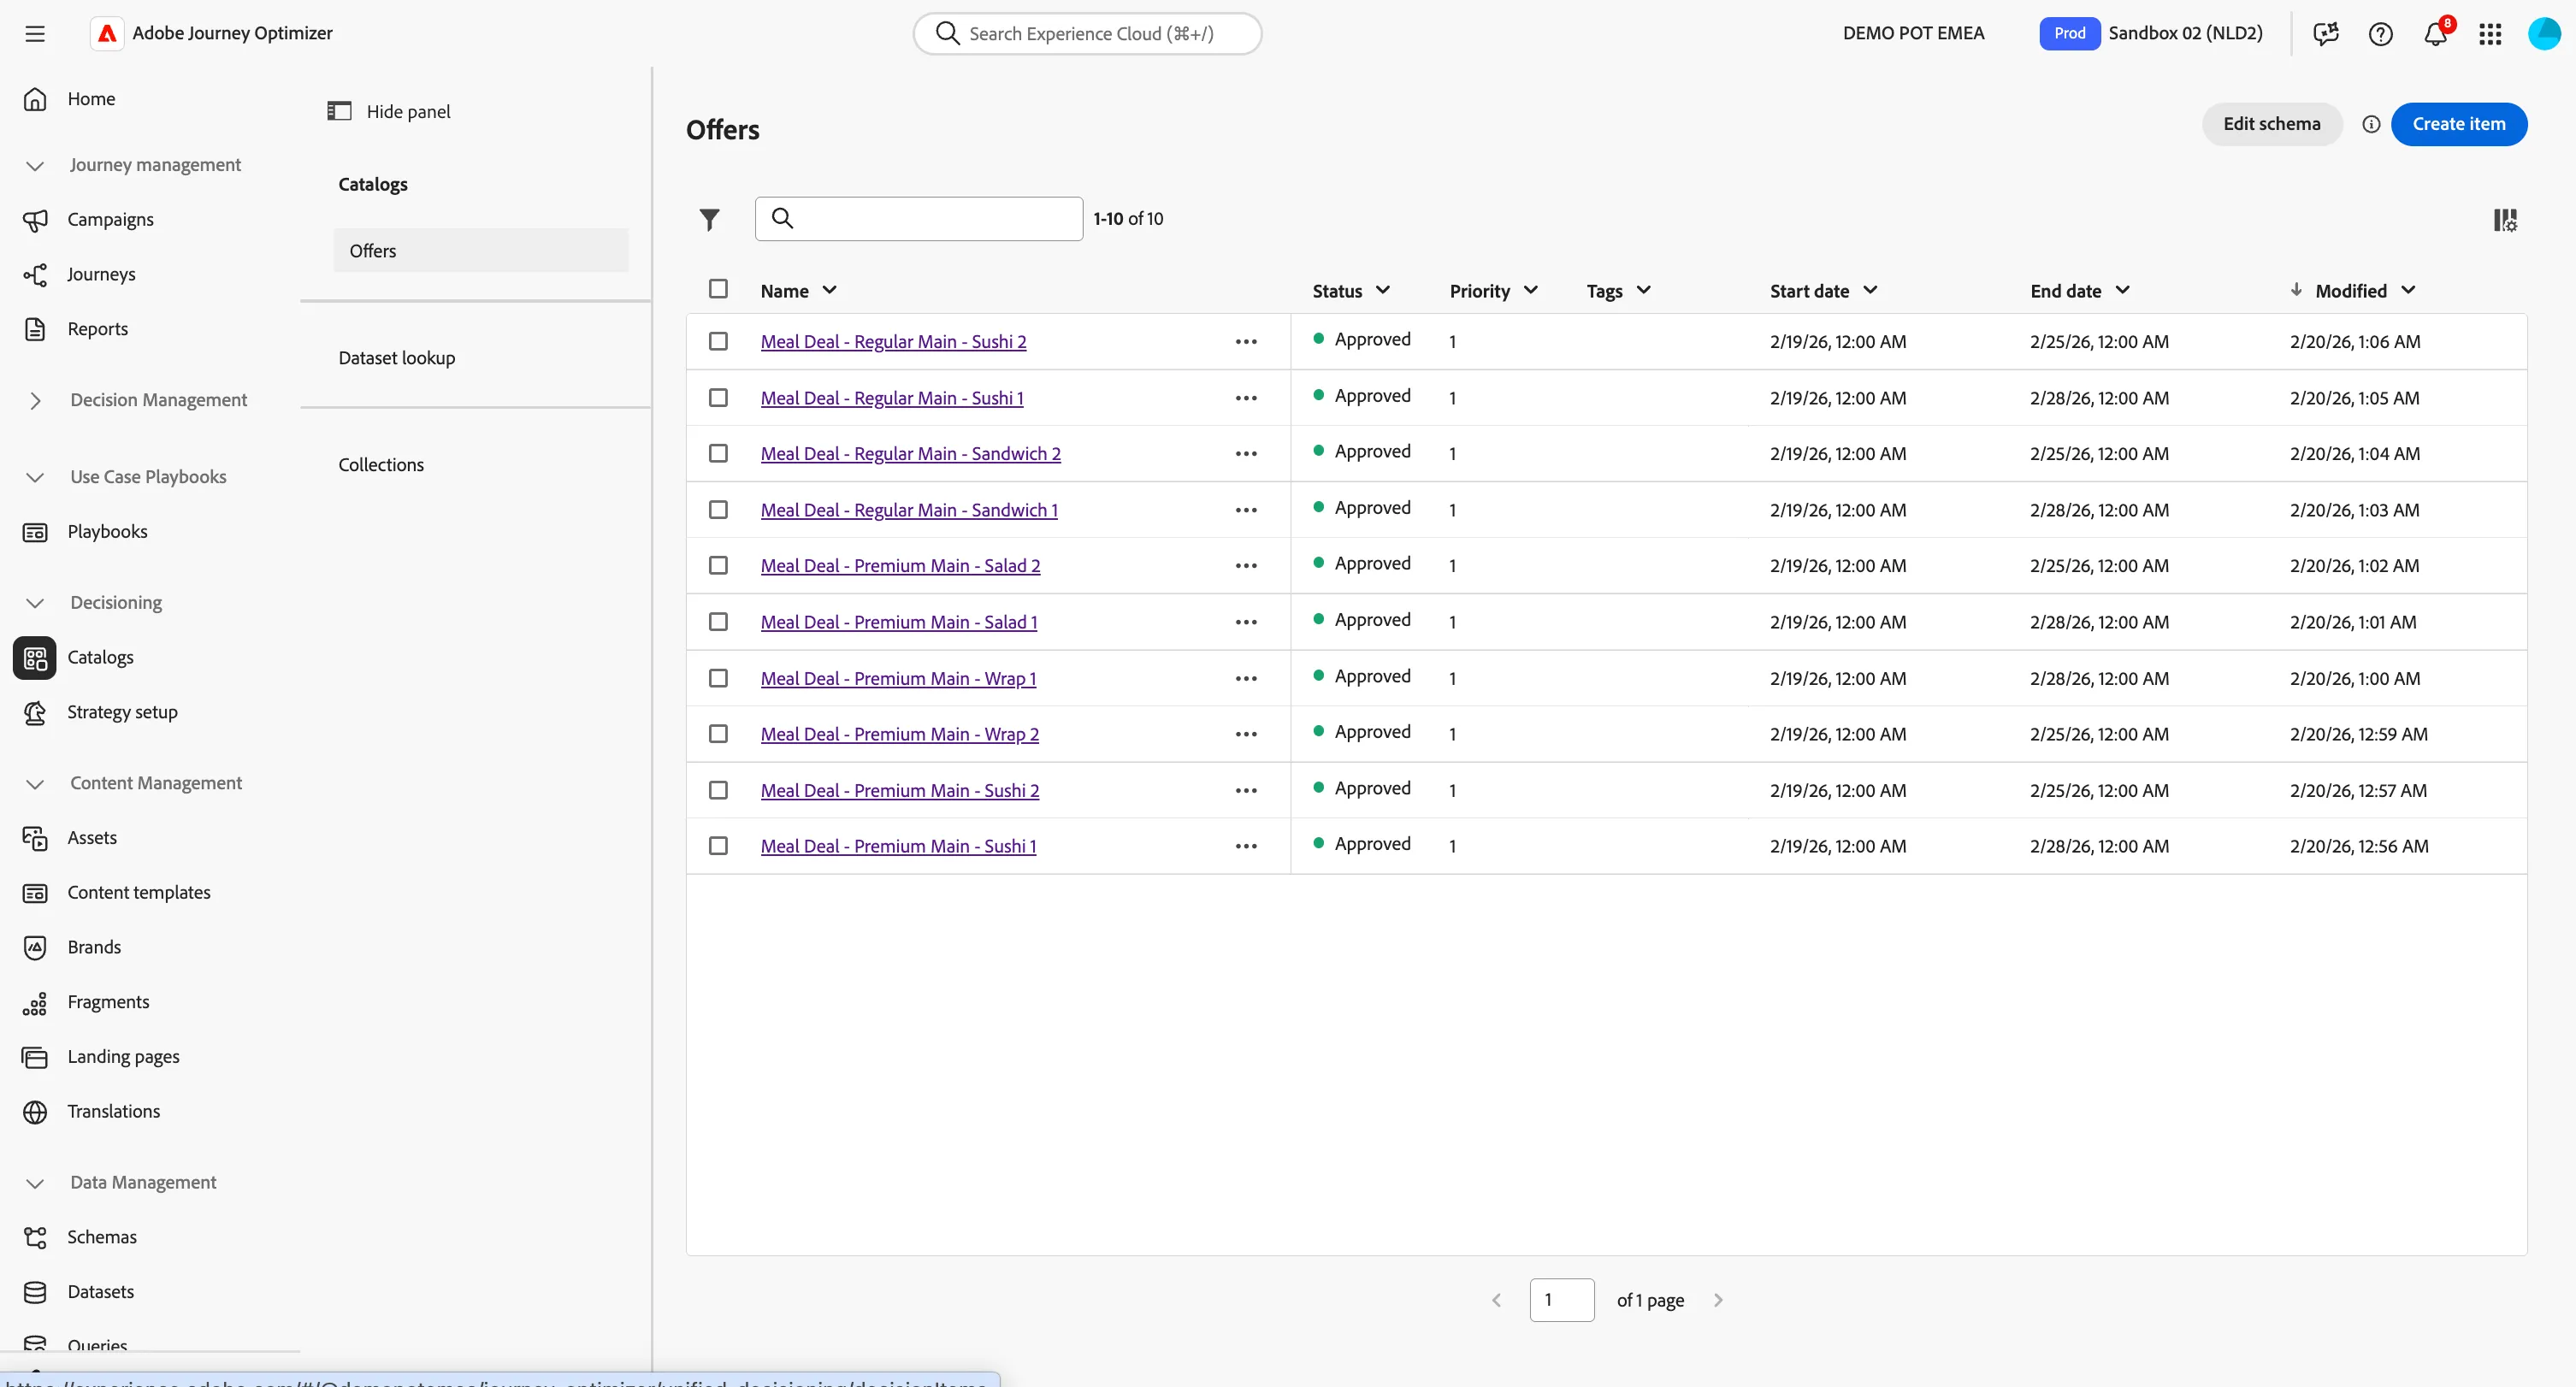Screen dimensions: 2576x1387
Task: Select Collections in the panel
Action: coord(381,465)
